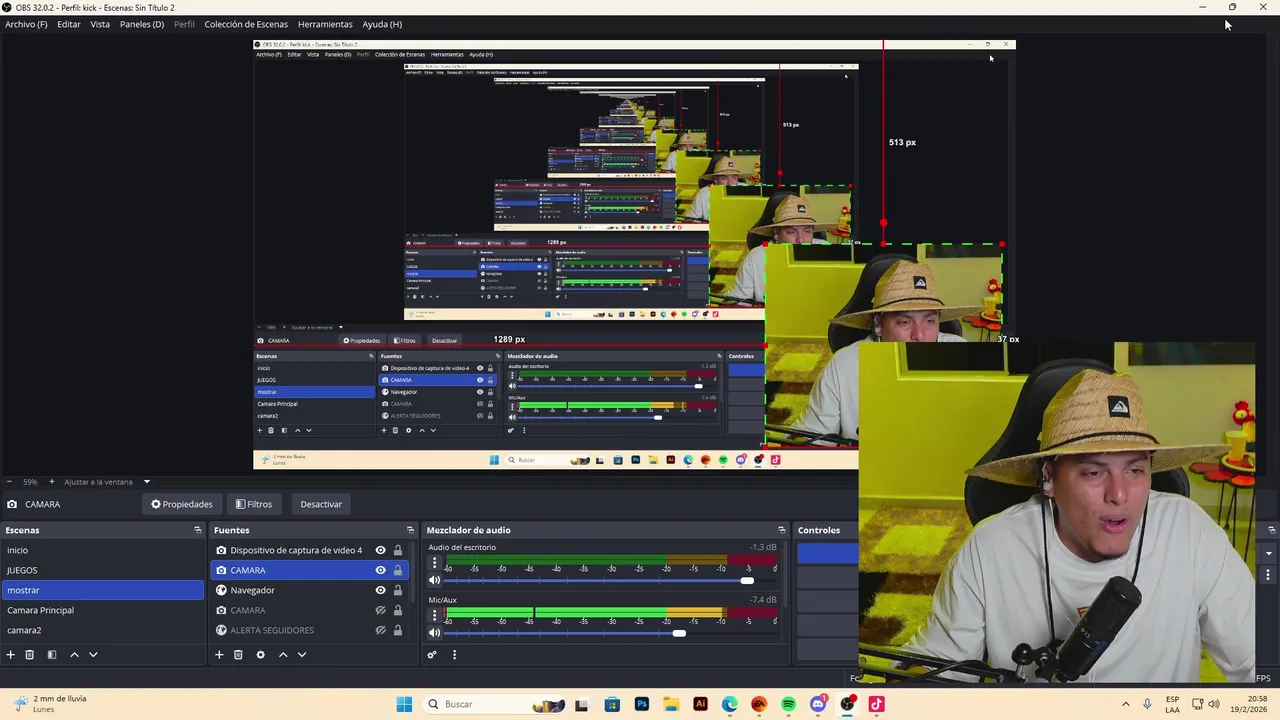Click the Desactivar button

click(x=321, y=504)
